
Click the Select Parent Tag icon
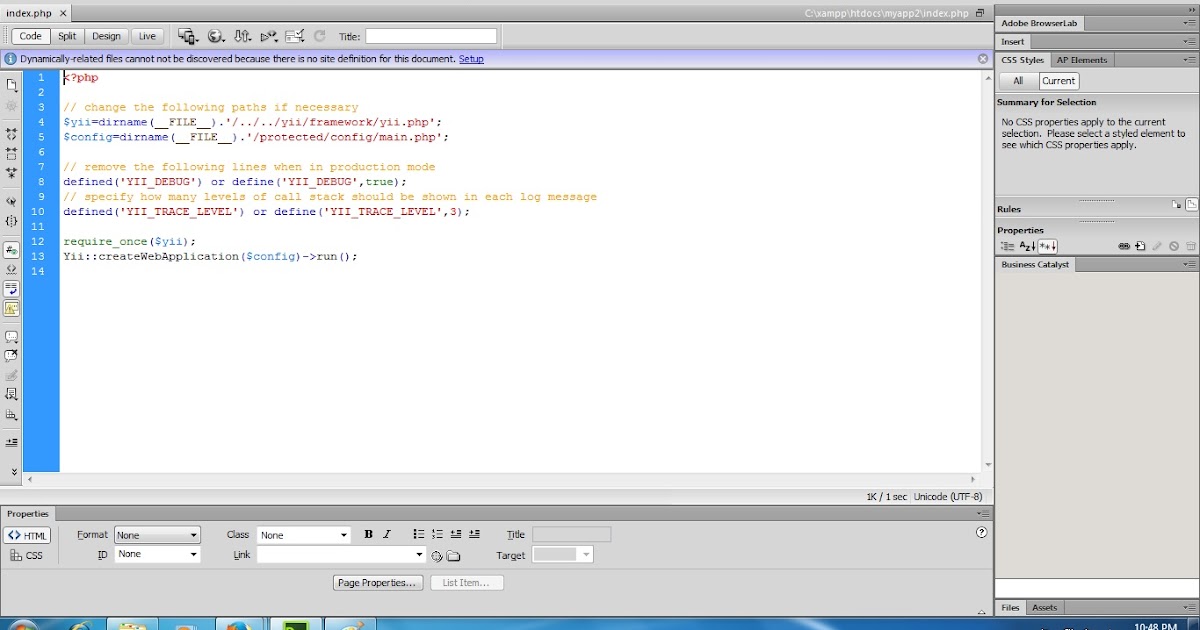[12, 201]
